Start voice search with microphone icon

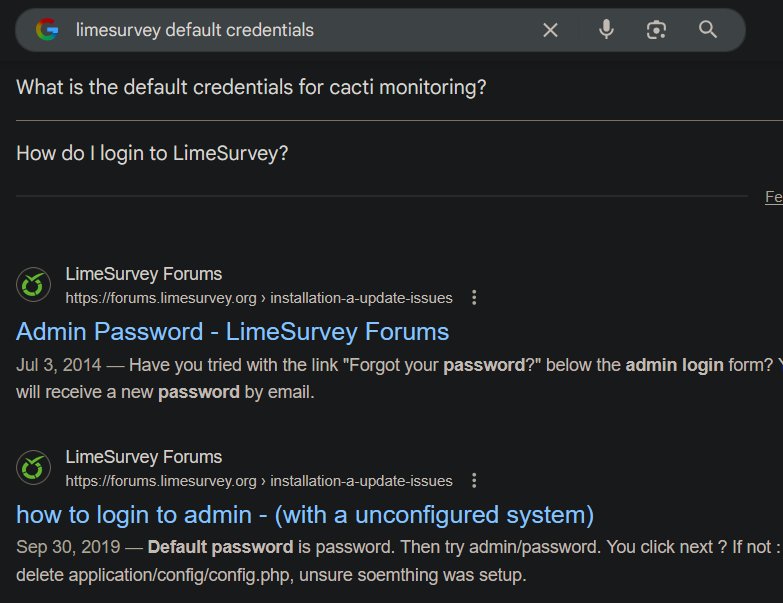click(606, 29)
